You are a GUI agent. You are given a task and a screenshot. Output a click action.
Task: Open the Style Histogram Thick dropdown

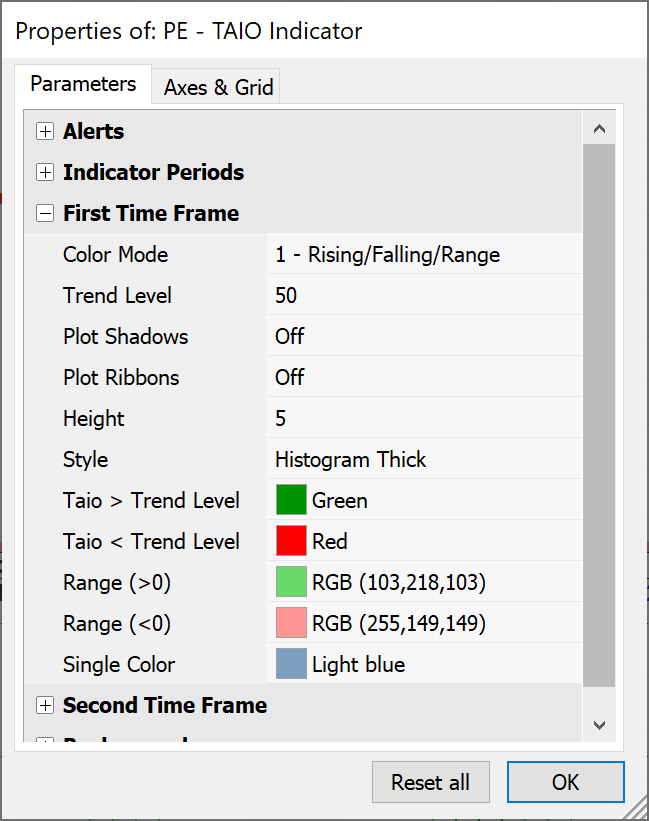pos(422,459)
